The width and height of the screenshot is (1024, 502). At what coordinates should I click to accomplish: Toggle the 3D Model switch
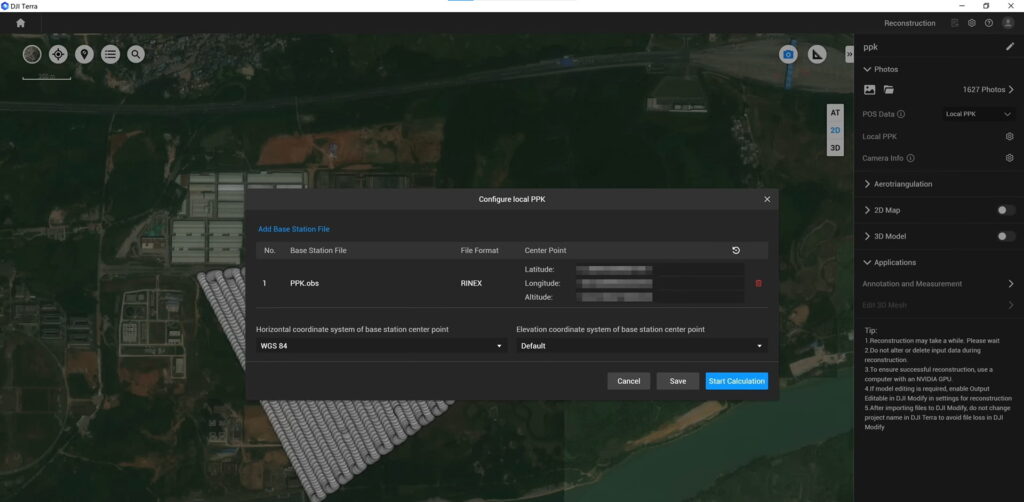click(1006, 236)
